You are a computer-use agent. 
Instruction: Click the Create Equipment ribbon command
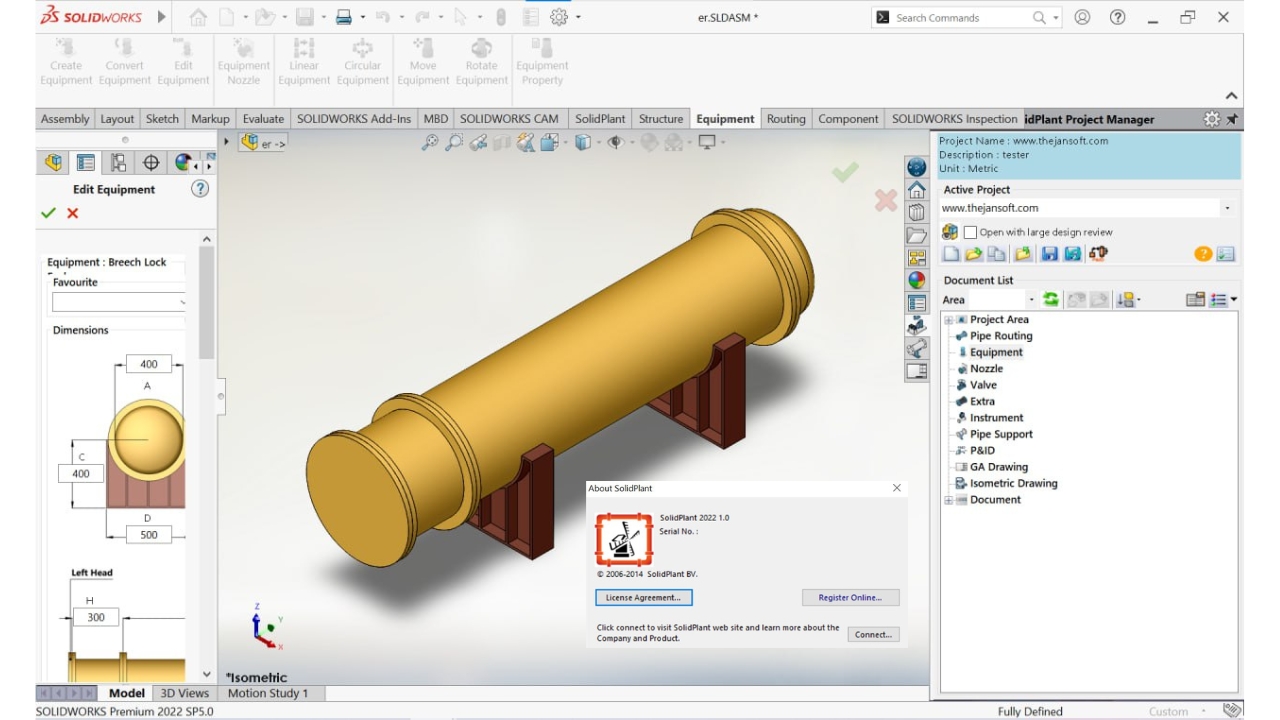pos(66,62)
